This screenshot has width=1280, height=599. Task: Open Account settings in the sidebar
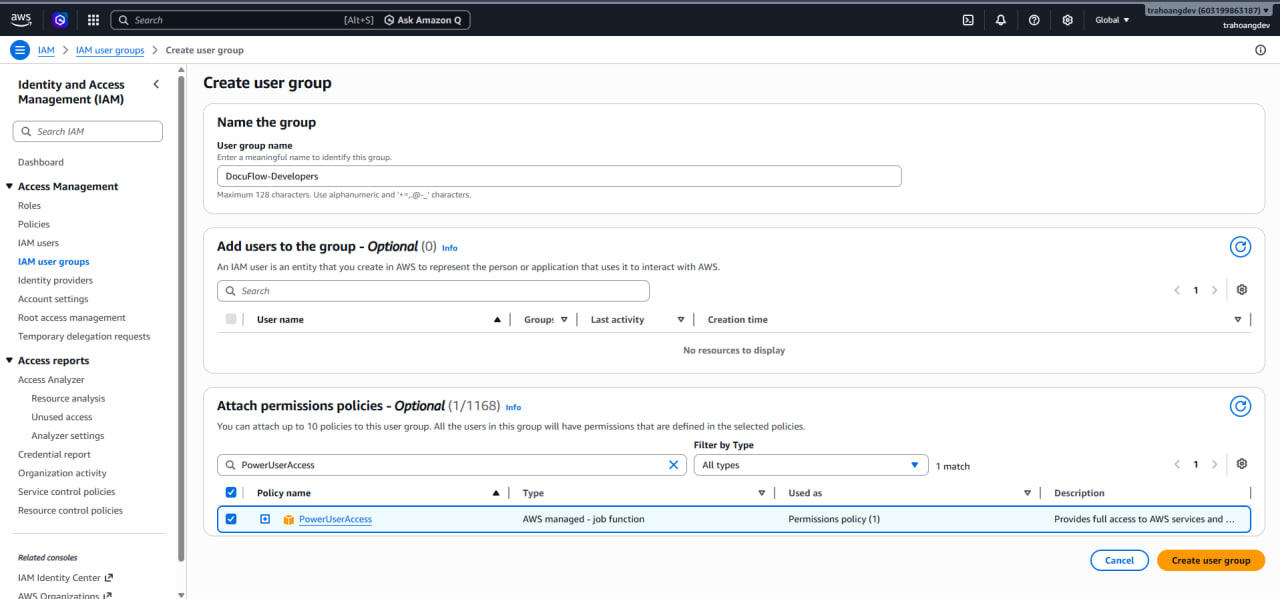(53, 299)
